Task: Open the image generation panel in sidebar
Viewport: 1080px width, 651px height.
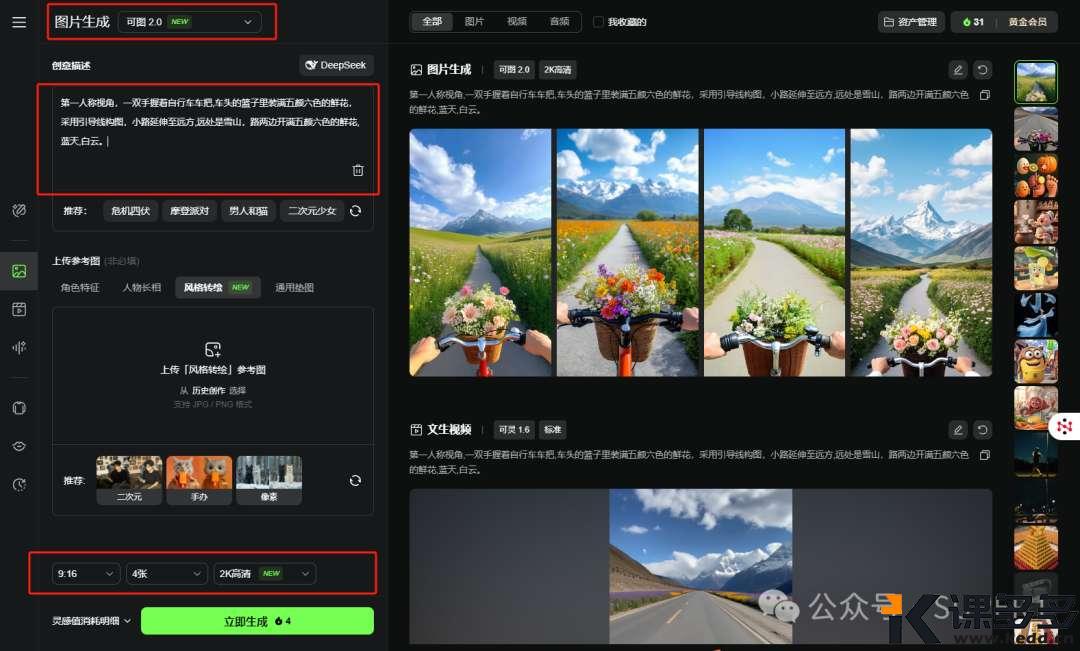Action: (x=18, y=270)
